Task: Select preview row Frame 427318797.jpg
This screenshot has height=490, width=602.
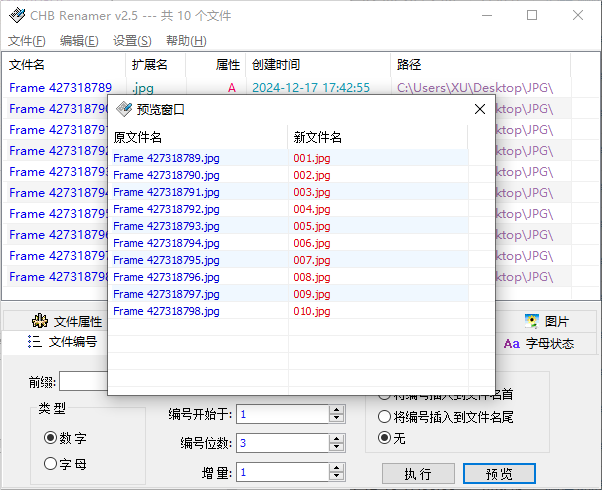Action: tap(166, 294)
